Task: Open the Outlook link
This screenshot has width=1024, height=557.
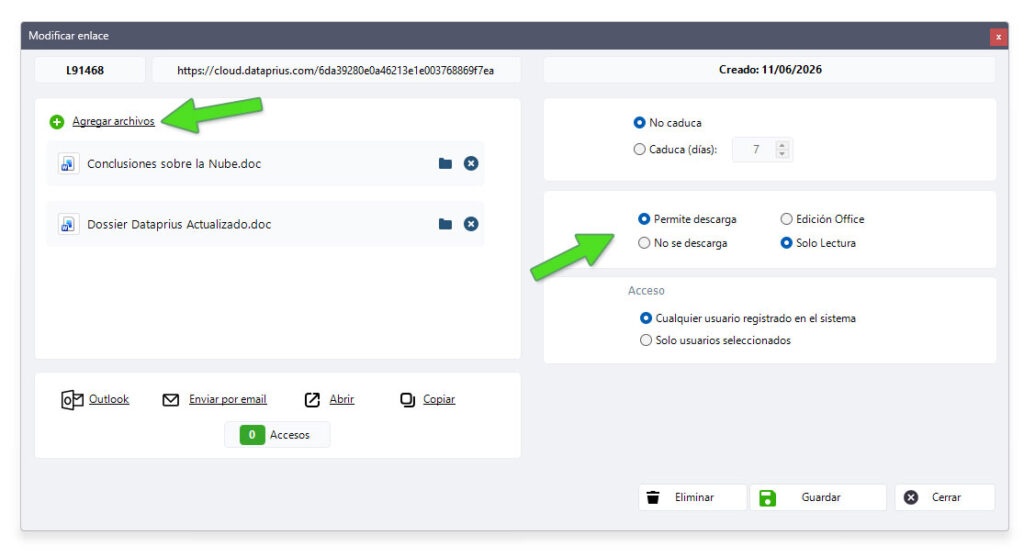Action: [x=109, y=399]
